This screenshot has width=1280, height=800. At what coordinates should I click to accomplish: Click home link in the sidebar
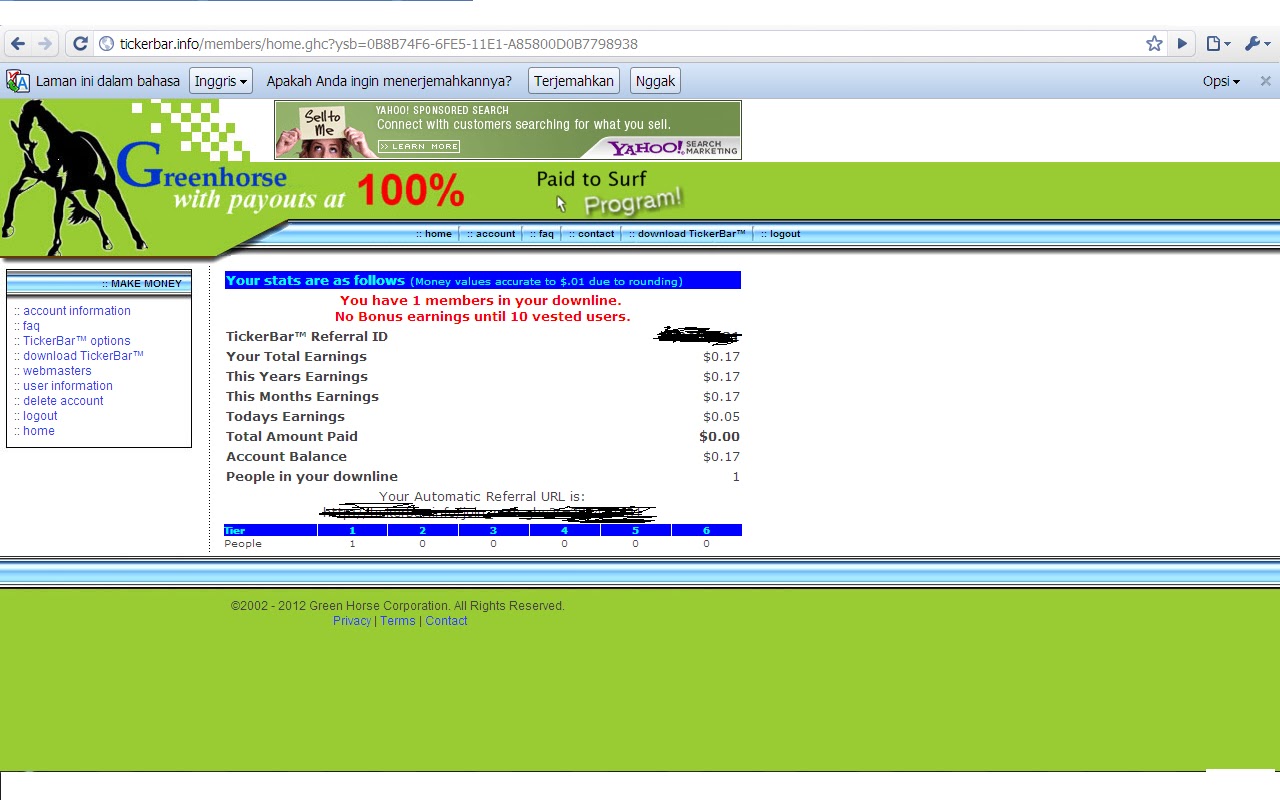(39, 431)
